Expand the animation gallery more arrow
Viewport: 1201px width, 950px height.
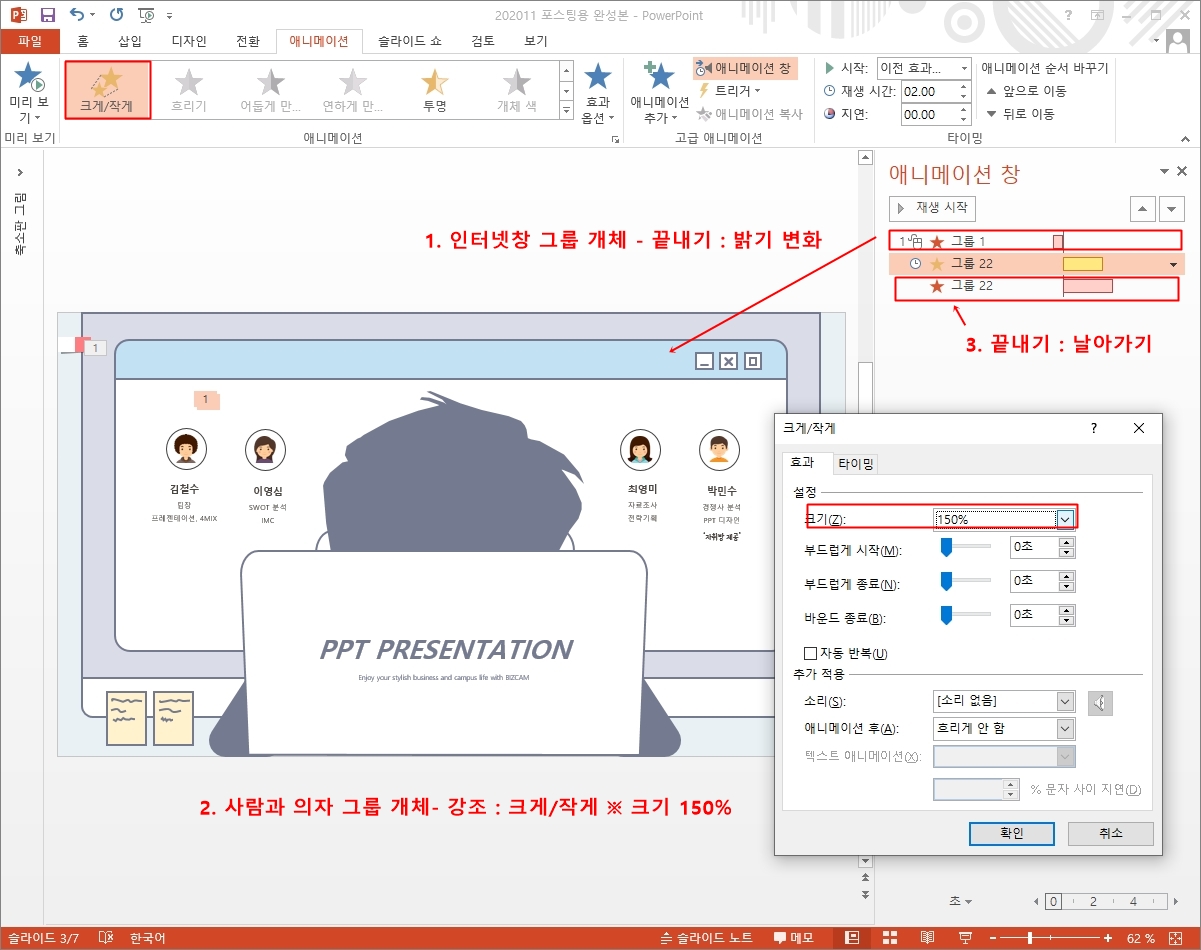point(566,111)
